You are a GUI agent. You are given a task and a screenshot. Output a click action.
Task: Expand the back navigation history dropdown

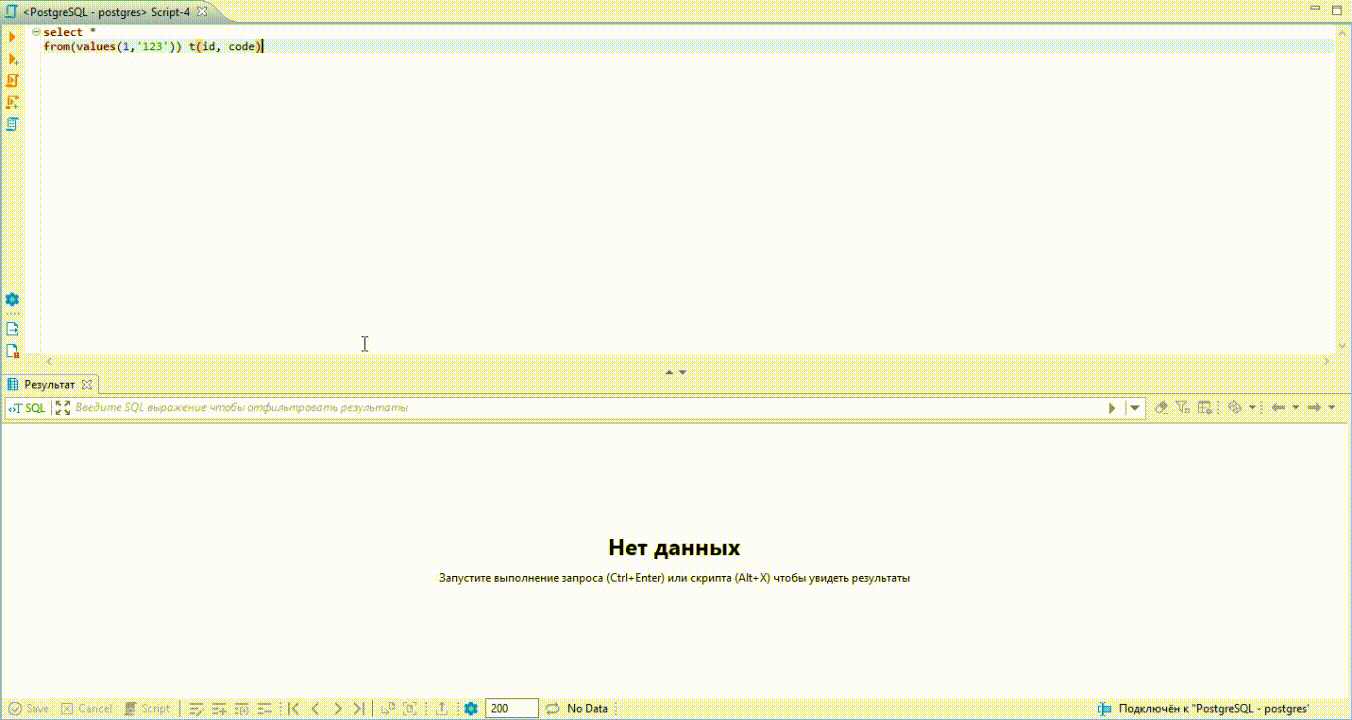point(1296,407)
